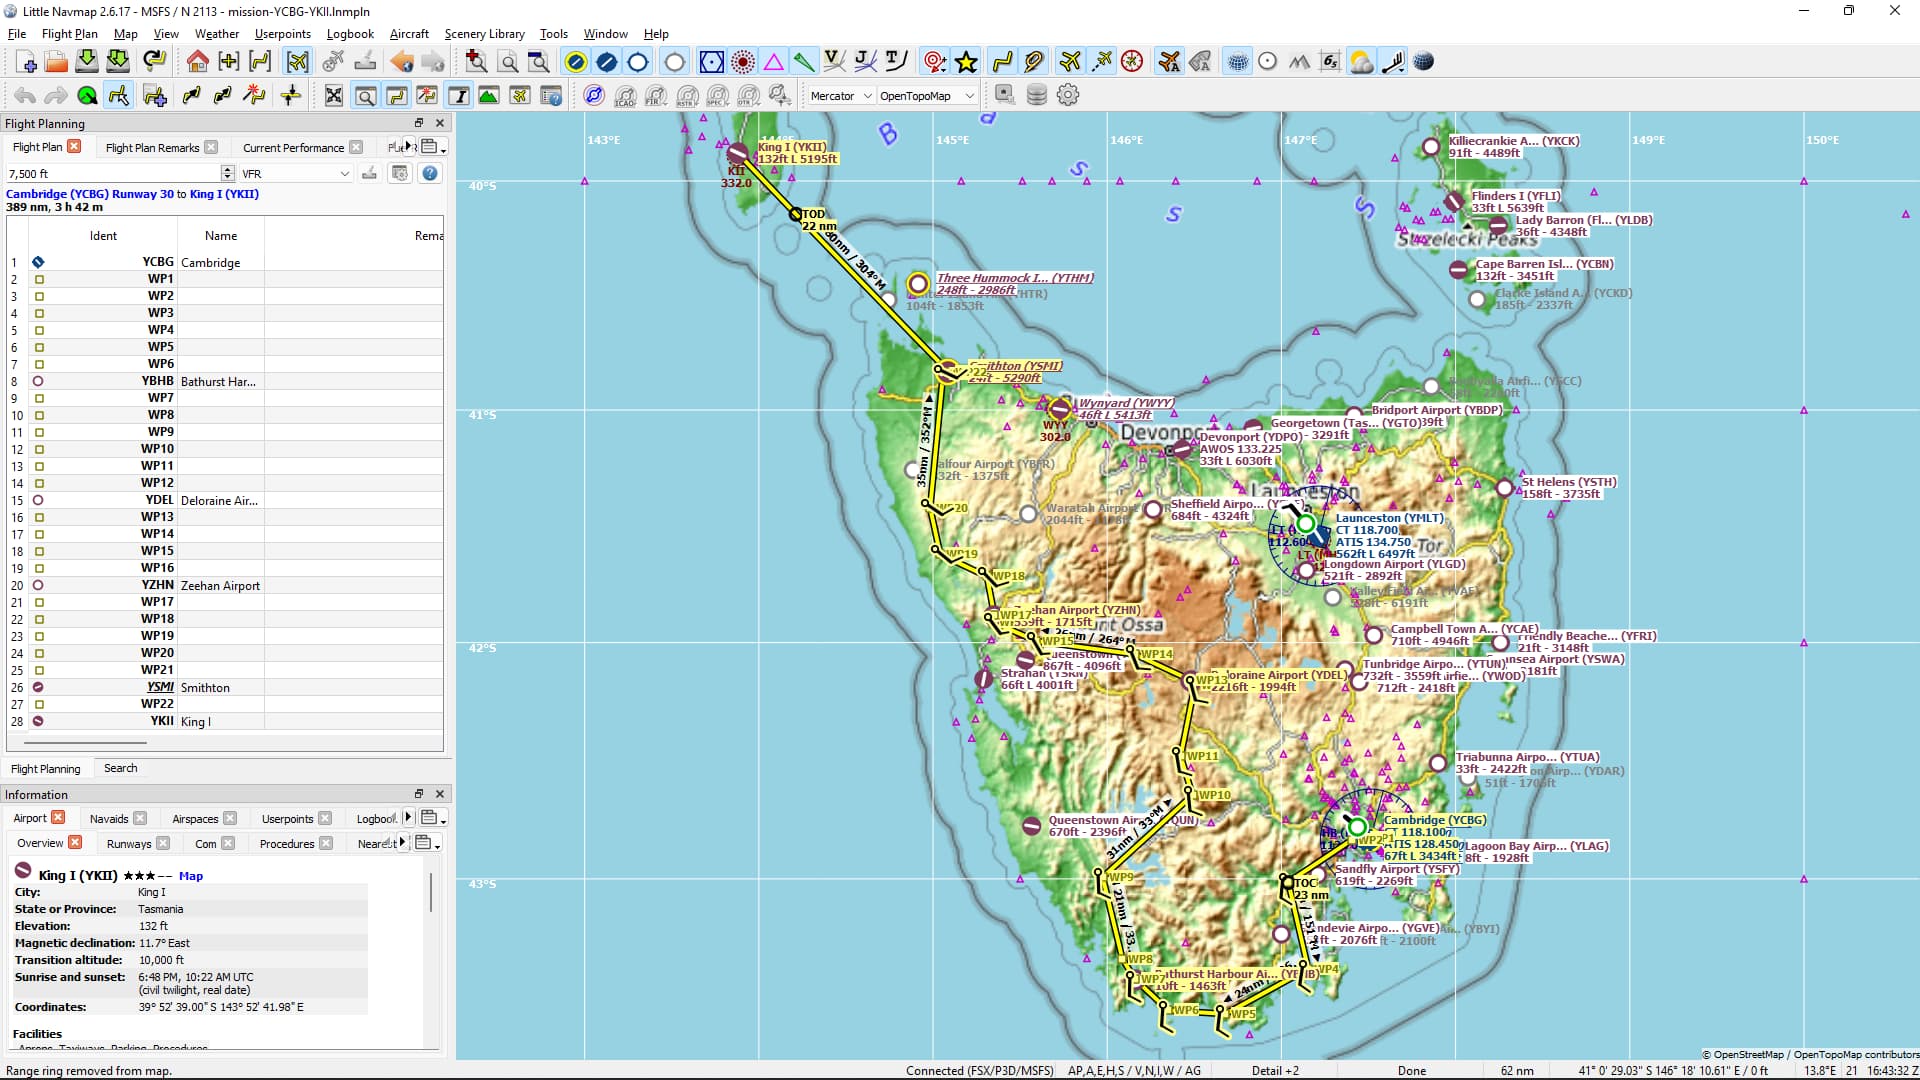Image resolution: width=1920 pixels, height=1080 pixels.
Task: Toggle the map grid overlay
Action: point(1238,62)
